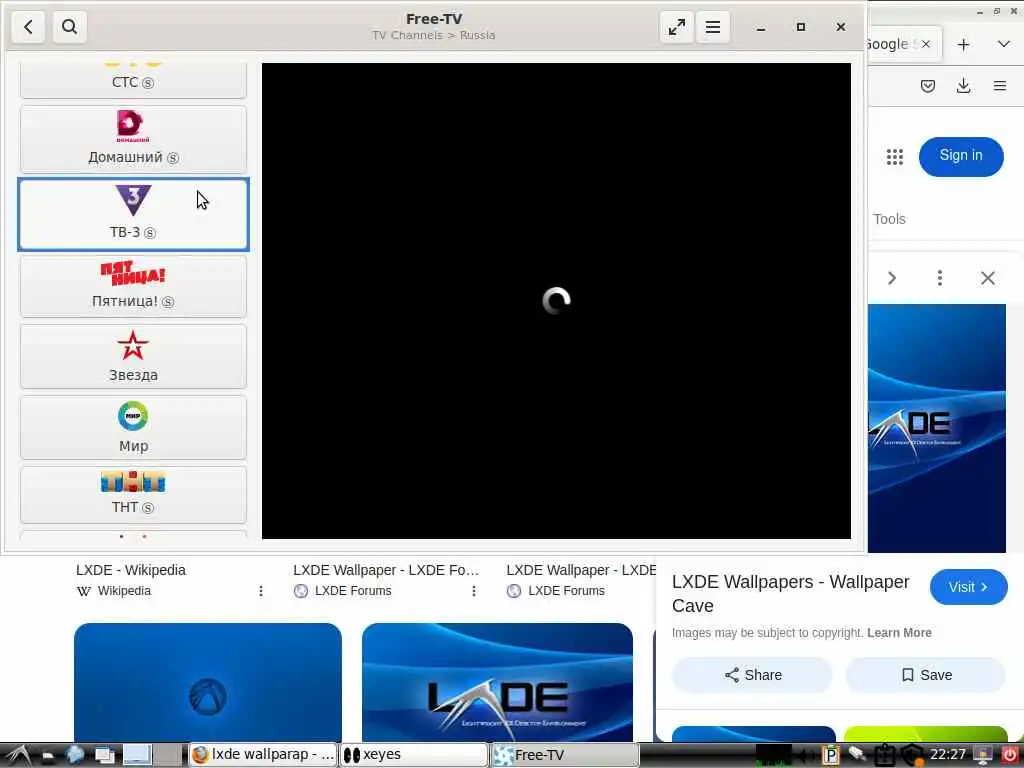
Task: Select the Домашний channel
Action: pyautogui.click(x=133, y=139)
